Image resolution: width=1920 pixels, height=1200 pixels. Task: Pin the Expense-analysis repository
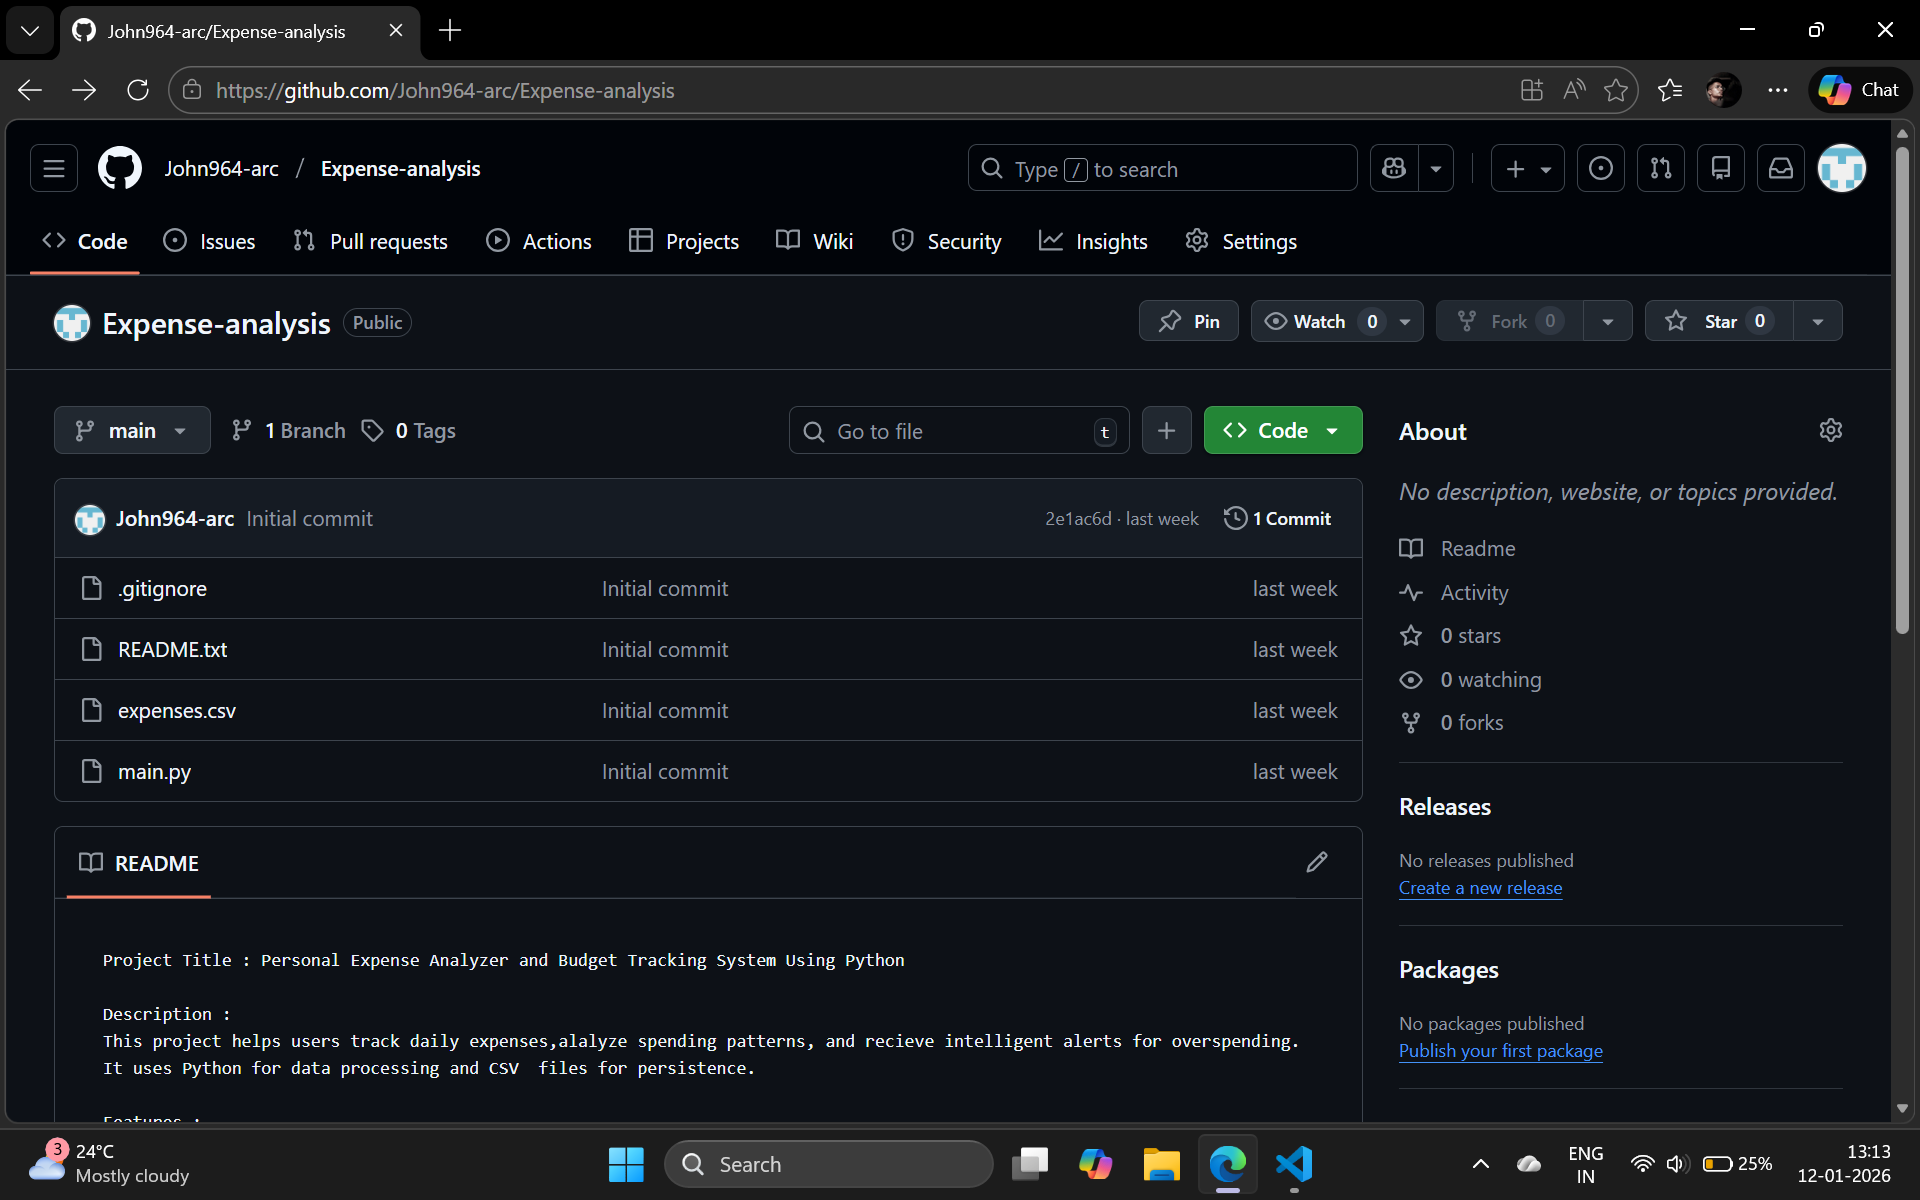point(1188,320)
